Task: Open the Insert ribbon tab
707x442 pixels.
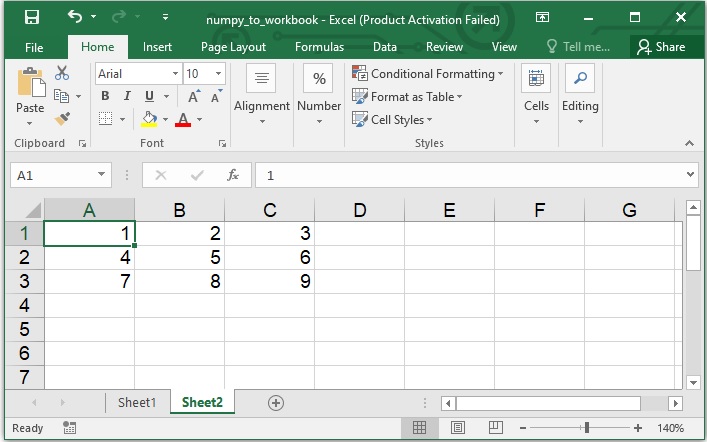Action: click(157, 47)
